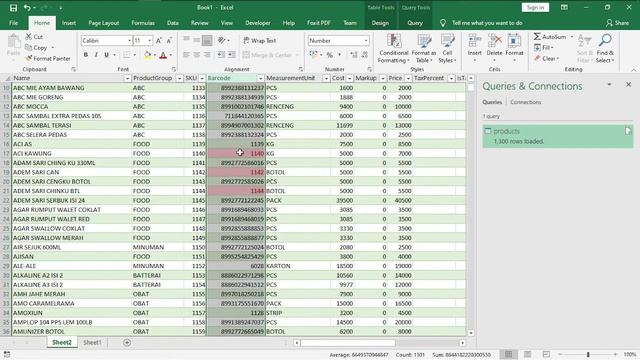Toggle underline formatting
The image size is (640, 360).
pos(106,55)
